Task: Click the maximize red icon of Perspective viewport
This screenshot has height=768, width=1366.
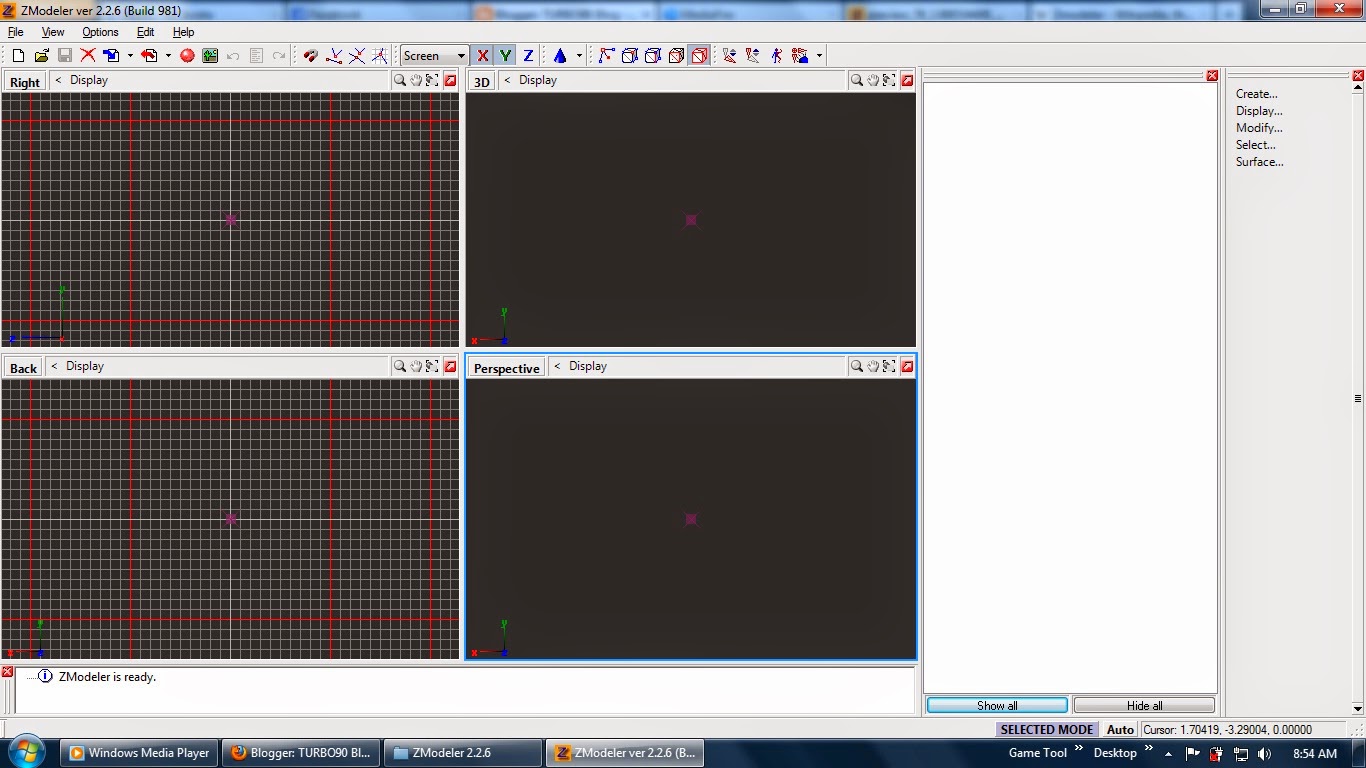Action: point(907,366)
